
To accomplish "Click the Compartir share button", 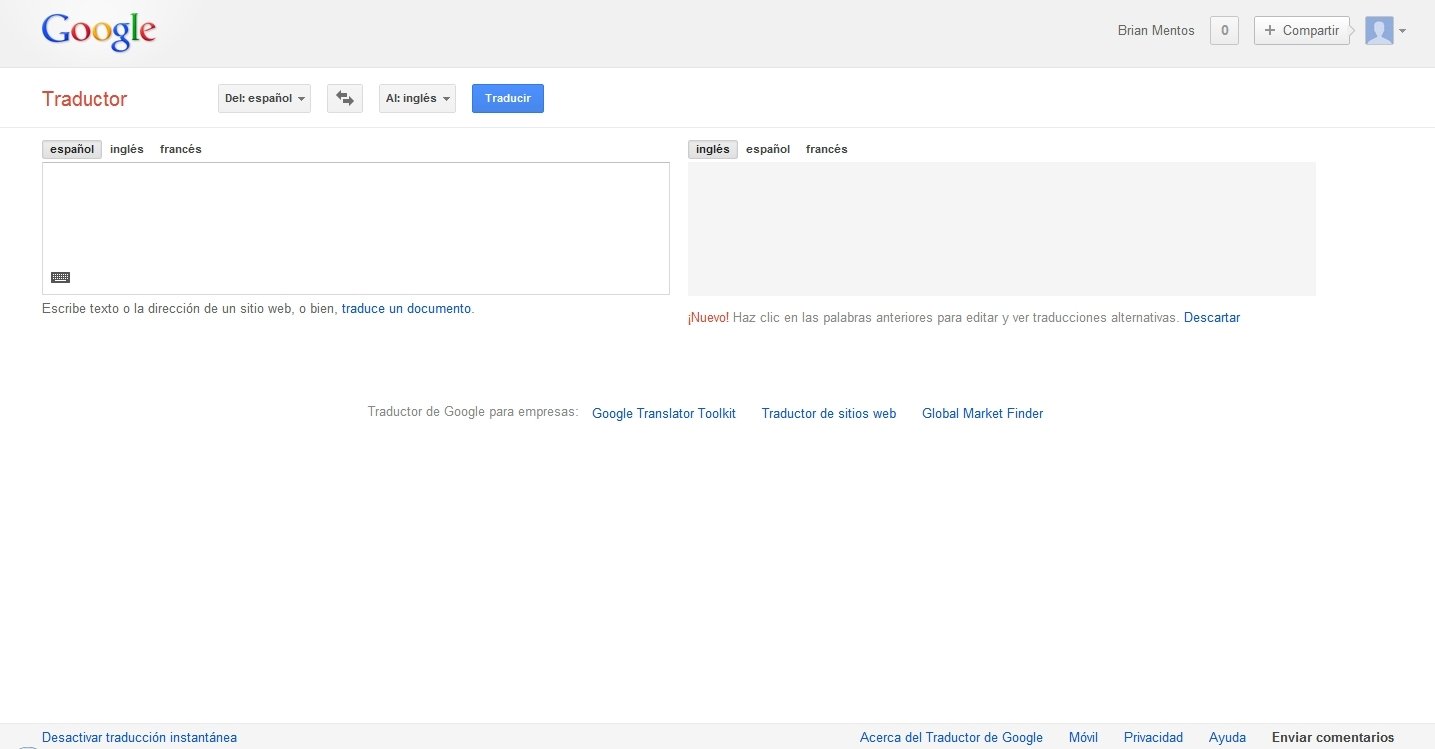I will point(1302,31).
